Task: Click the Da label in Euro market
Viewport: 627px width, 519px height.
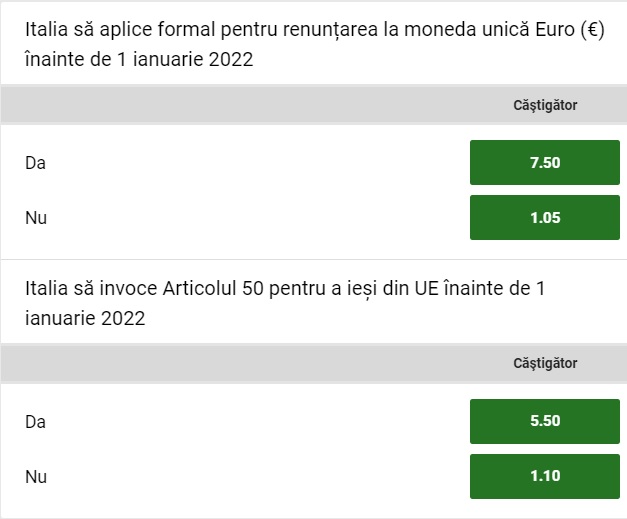Action: 36,163
